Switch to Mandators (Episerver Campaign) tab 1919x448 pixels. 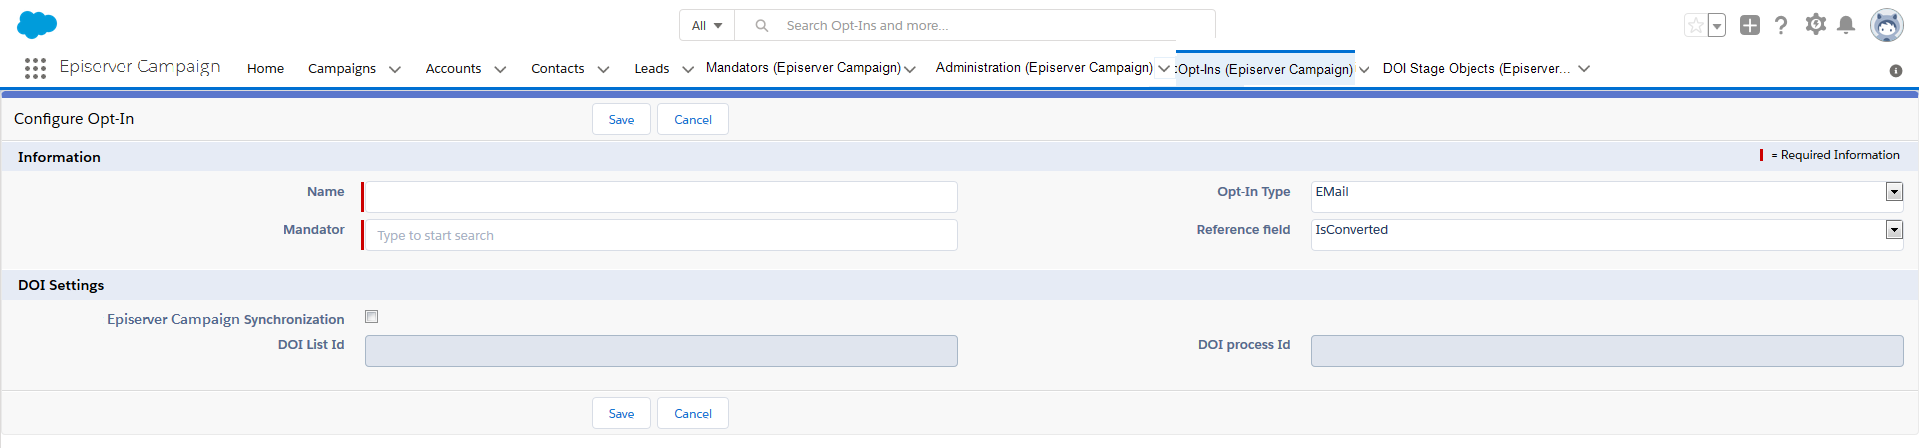pos(802,68)
